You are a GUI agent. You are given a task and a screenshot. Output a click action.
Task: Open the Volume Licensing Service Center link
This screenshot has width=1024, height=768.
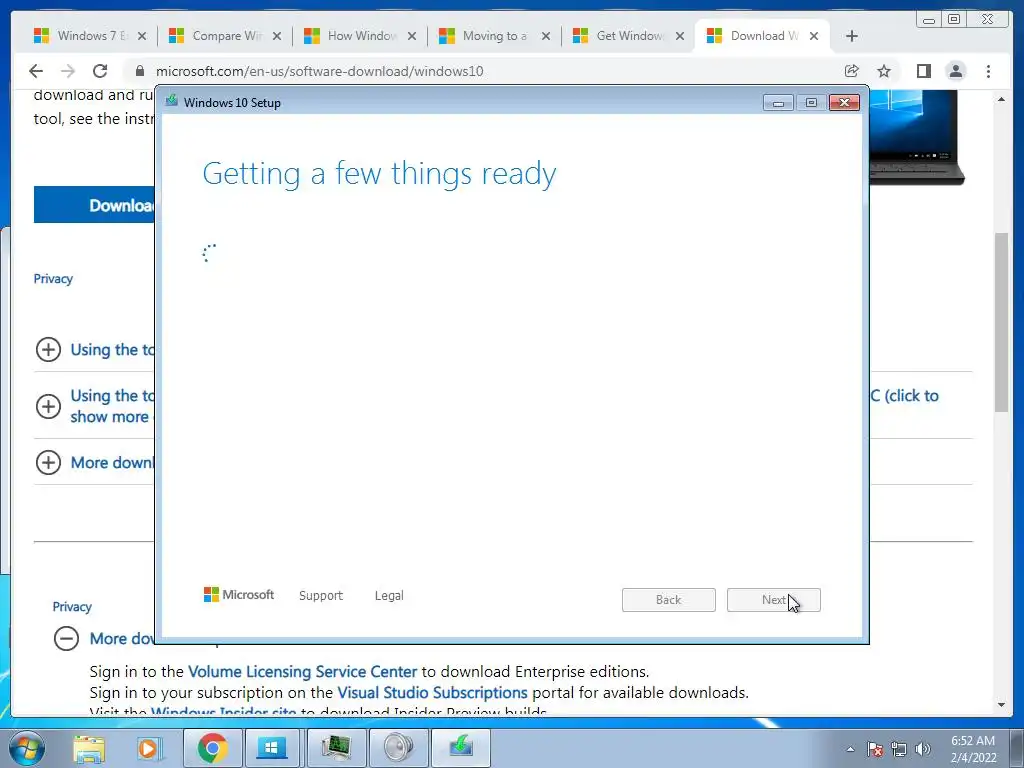pos(302,671)
